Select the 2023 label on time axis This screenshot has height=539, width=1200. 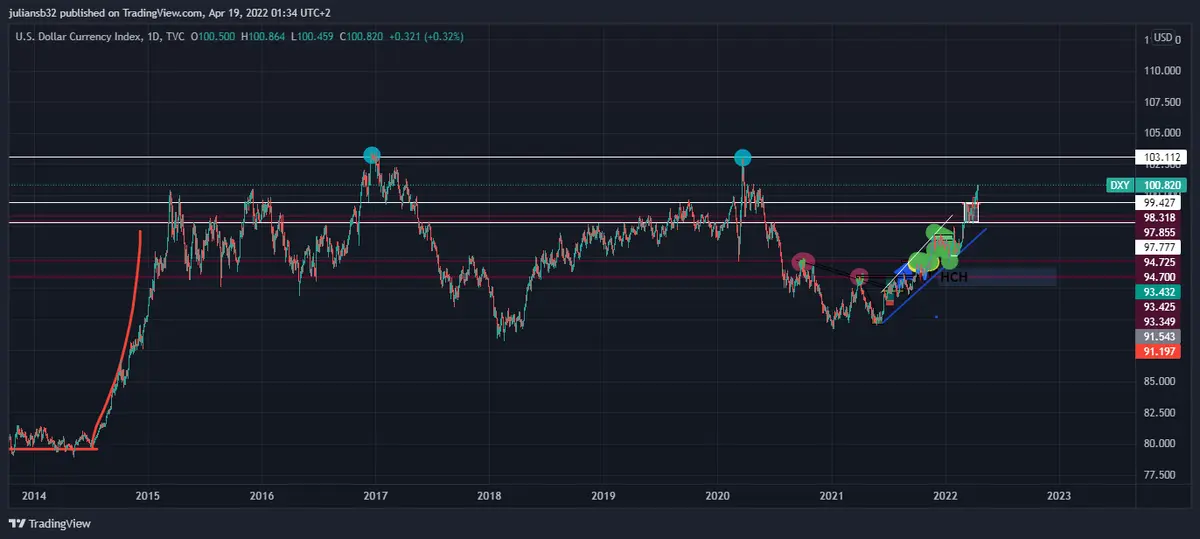(1058, 495)
